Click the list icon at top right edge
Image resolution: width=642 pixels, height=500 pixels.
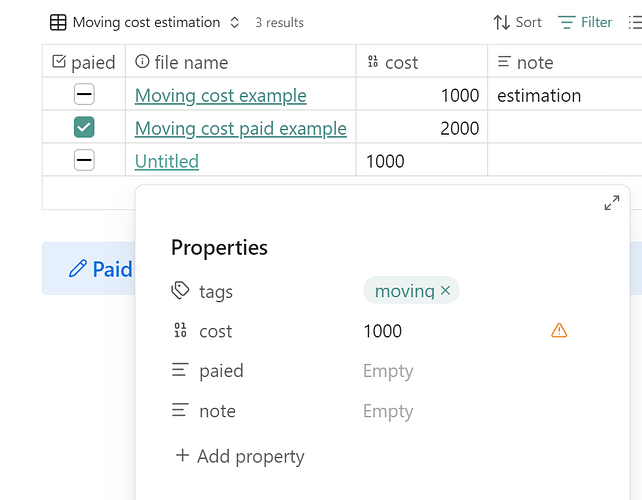coord(634,22)
